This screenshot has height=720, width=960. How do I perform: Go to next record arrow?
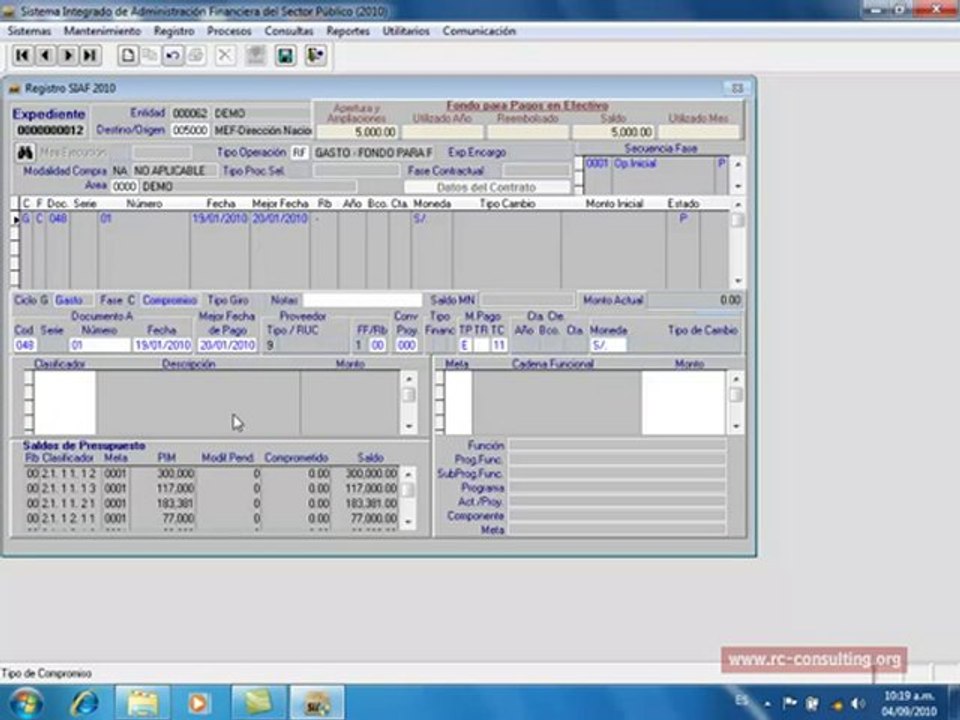click(x=68, y=56)
